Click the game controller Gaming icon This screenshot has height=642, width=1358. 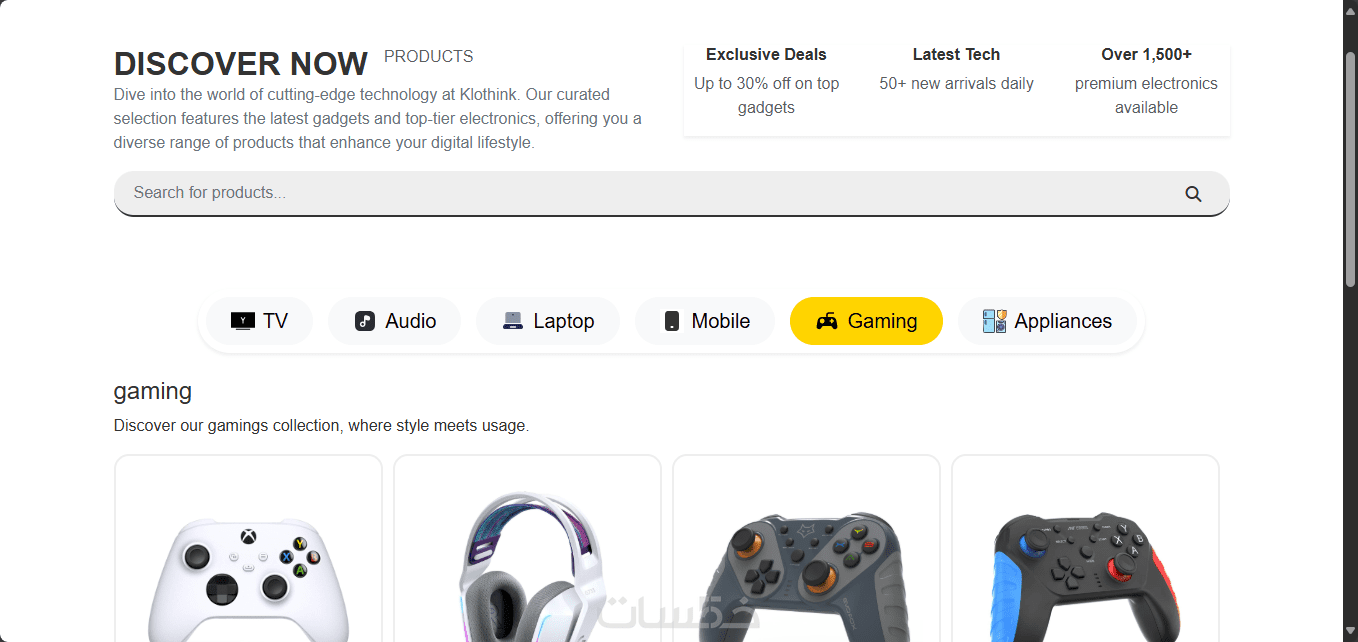tap(827, 321)
